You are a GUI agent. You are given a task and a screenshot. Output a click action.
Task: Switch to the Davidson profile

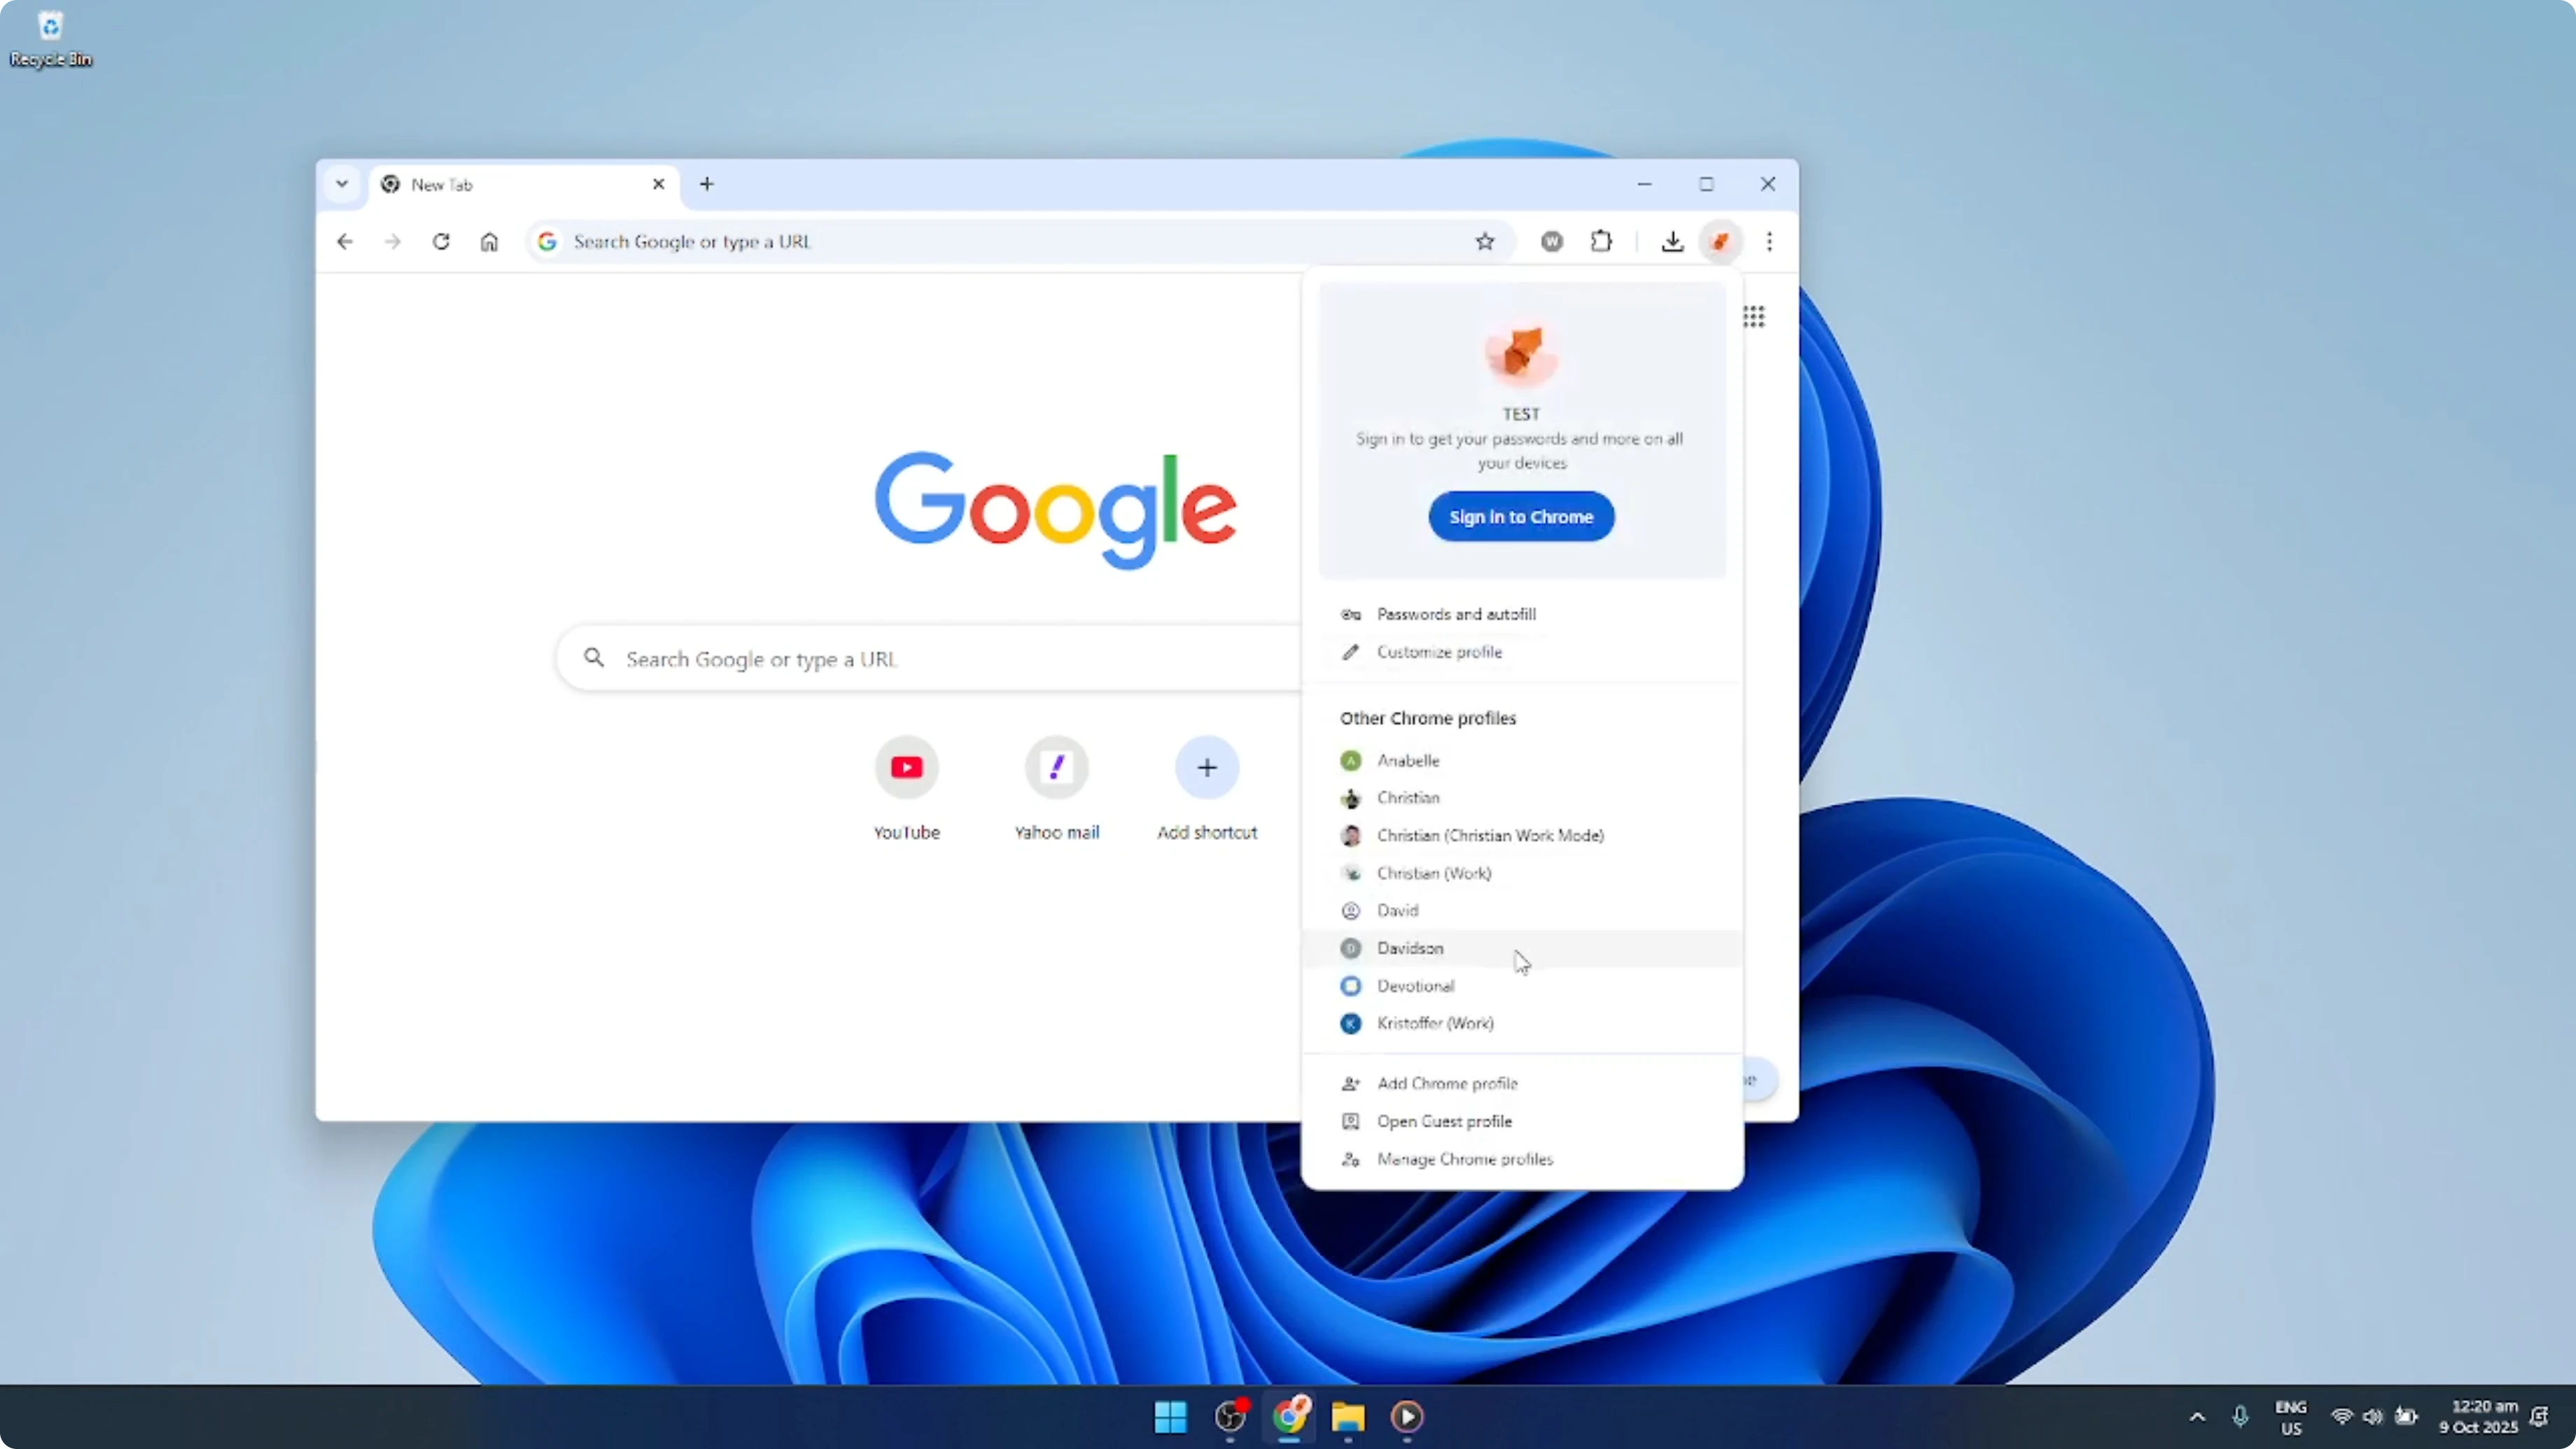pyautogui.click(x=1410, y=948)
